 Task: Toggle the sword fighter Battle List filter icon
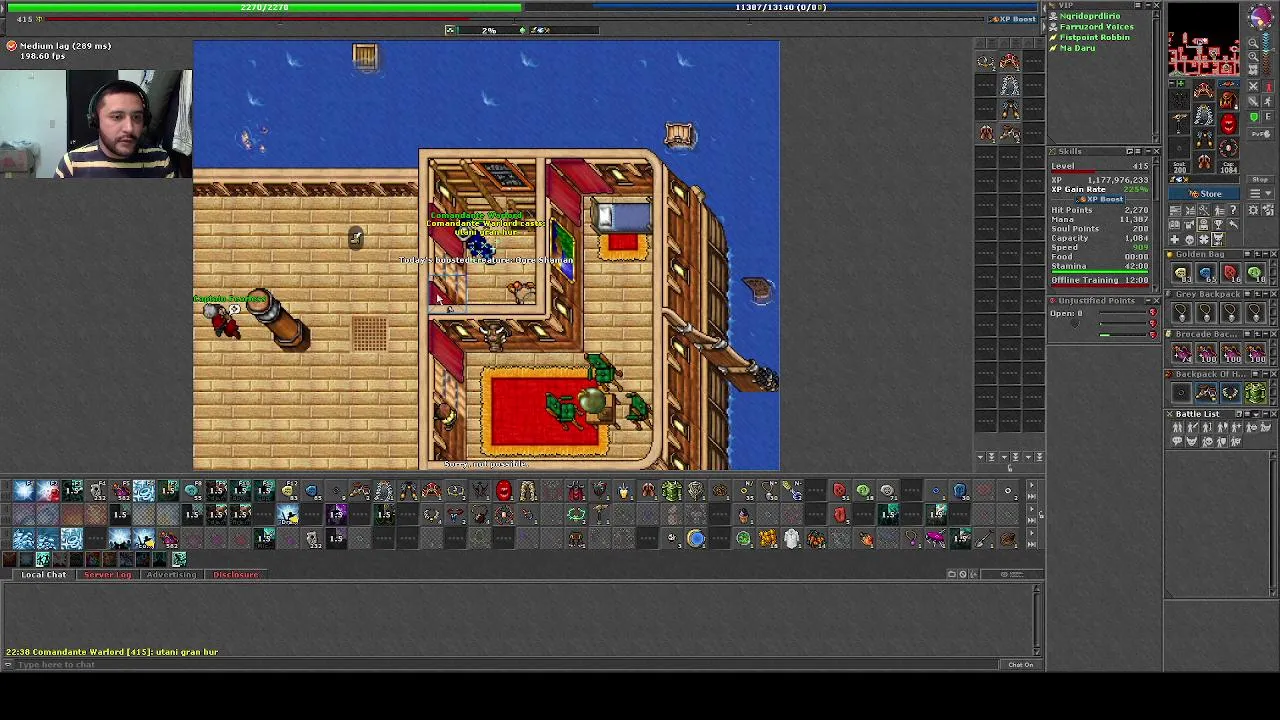tap(1190, 428)
